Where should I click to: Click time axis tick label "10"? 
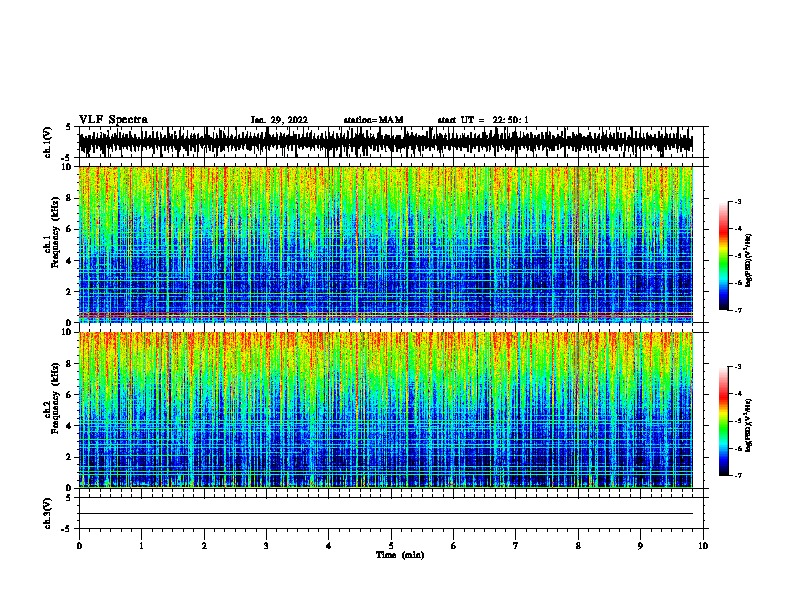tap(703, 546)
